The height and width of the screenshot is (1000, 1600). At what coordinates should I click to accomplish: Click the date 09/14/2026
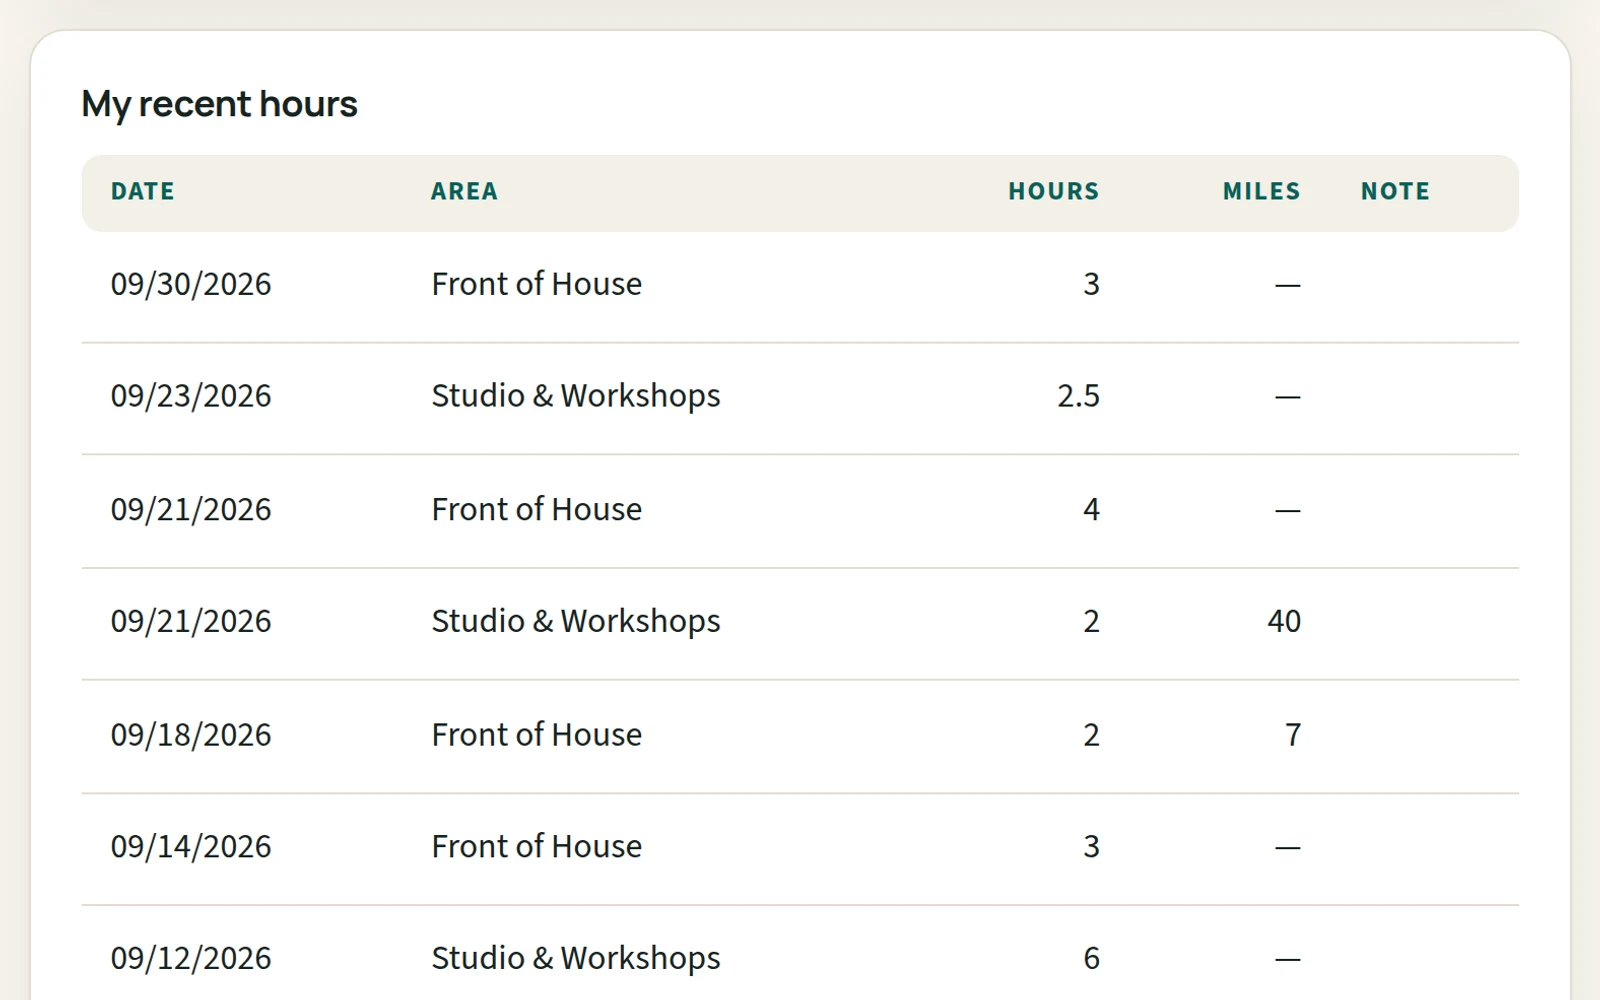click(191, 847)
